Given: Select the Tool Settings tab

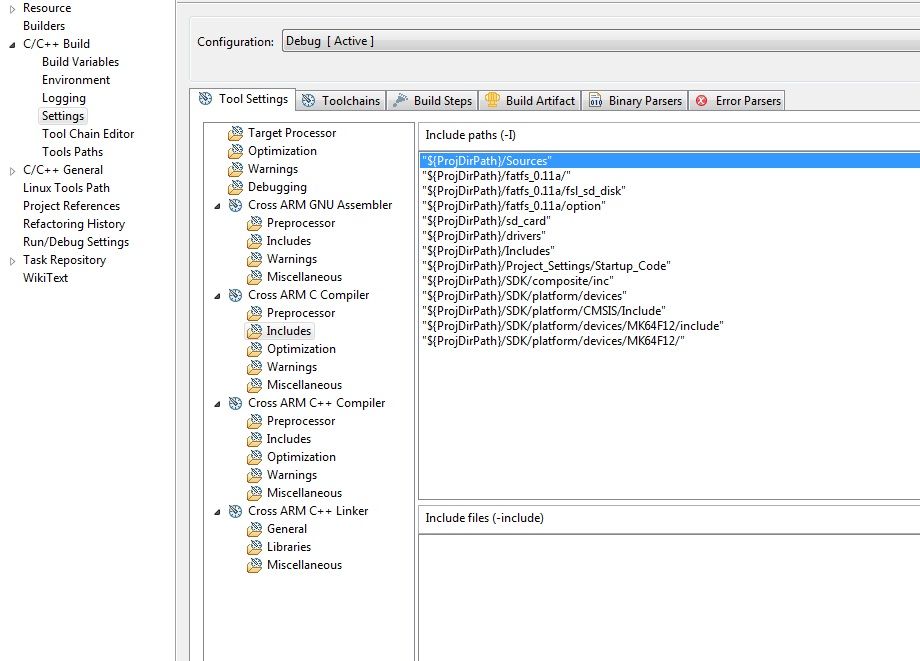Looking at the screenshot, I should [x=243, y=99].
